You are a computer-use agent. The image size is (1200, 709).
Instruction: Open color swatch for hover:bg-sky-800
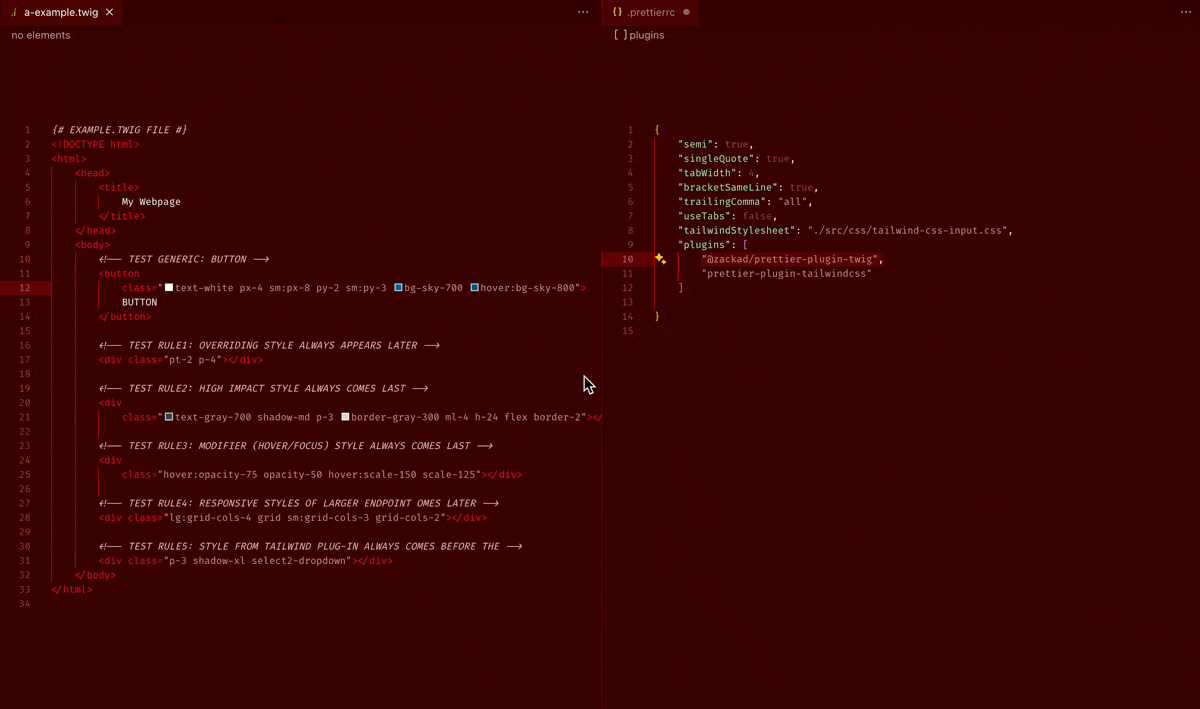pyautogui.click(x=475, y=288)
